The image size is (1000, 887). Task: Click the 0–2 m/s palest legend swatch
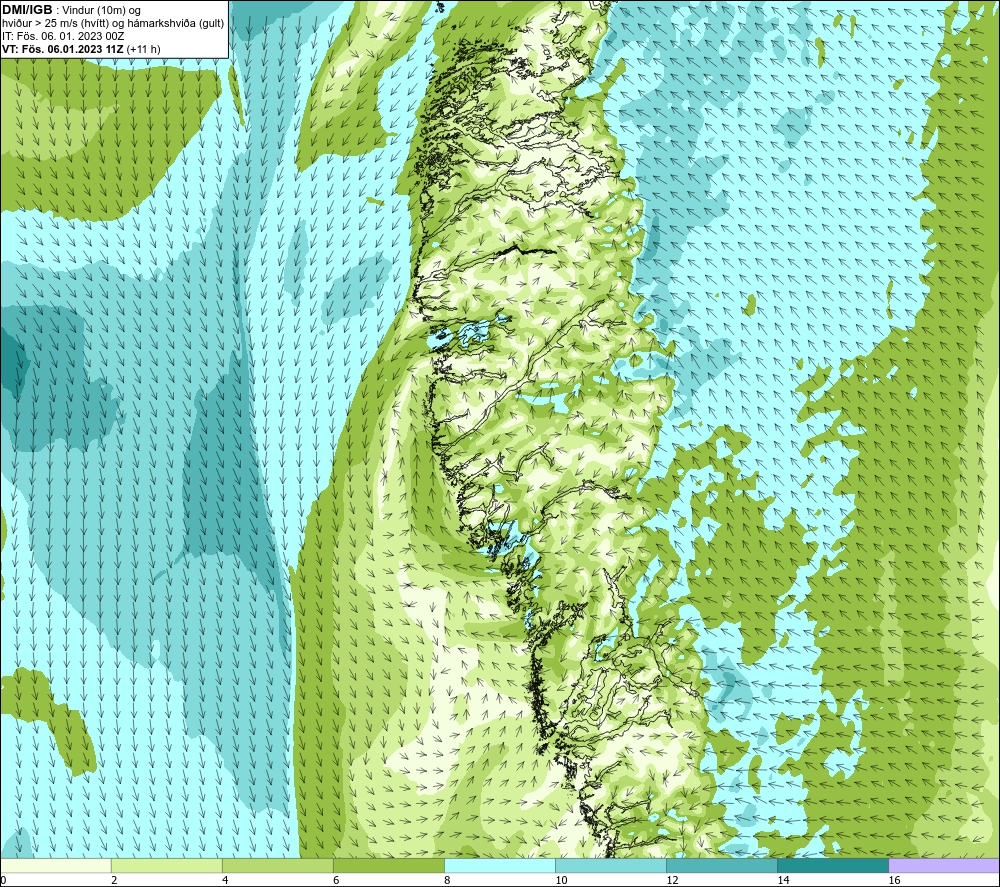55,865
